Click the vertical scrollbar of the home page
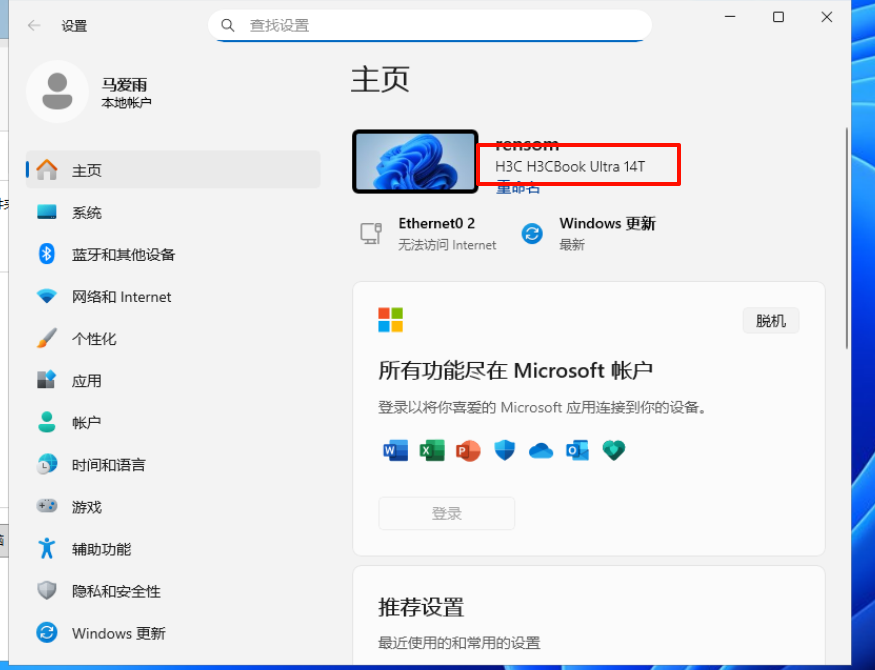Viewport: 875px width, 670px height. [847, 238]
